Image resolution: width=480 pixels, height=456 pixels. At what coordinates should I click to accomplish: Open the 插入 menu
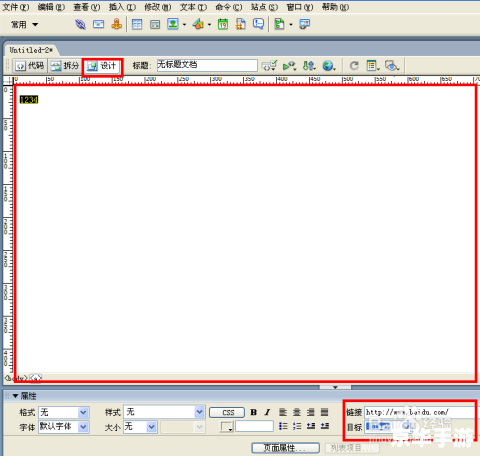pos(122,7)
